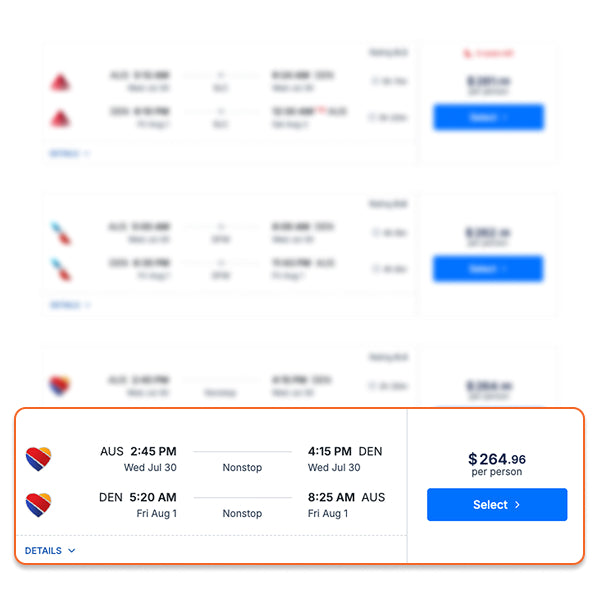Viewport: 600px width, 600px height.
Task: Choose the Select button on the American Airlines card
Action: tap(488, 269)
